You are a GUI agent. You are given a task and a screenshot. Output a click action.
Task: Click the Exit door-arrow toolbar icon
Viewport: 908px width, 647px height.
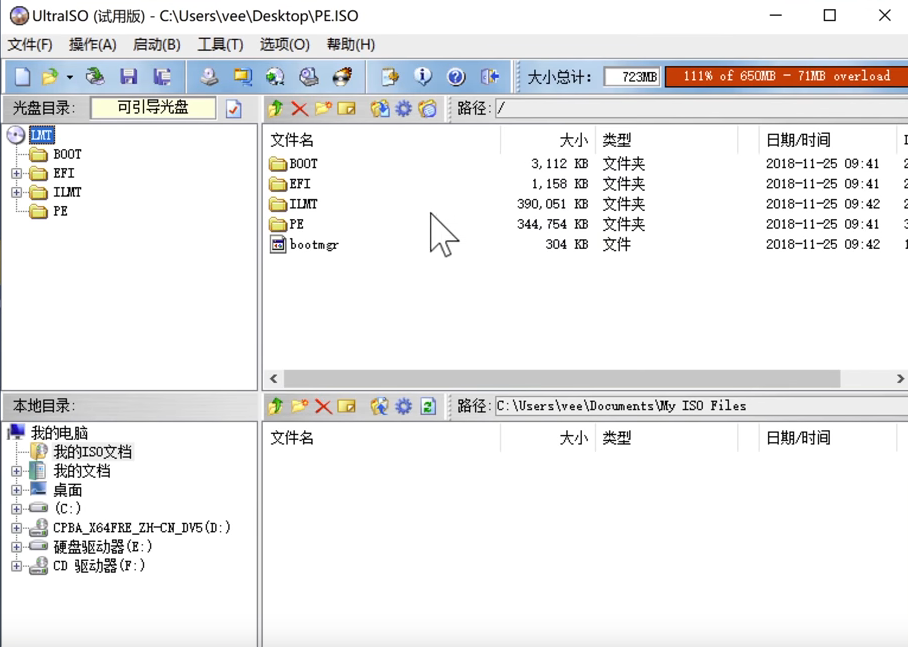(x=490, y=76)
